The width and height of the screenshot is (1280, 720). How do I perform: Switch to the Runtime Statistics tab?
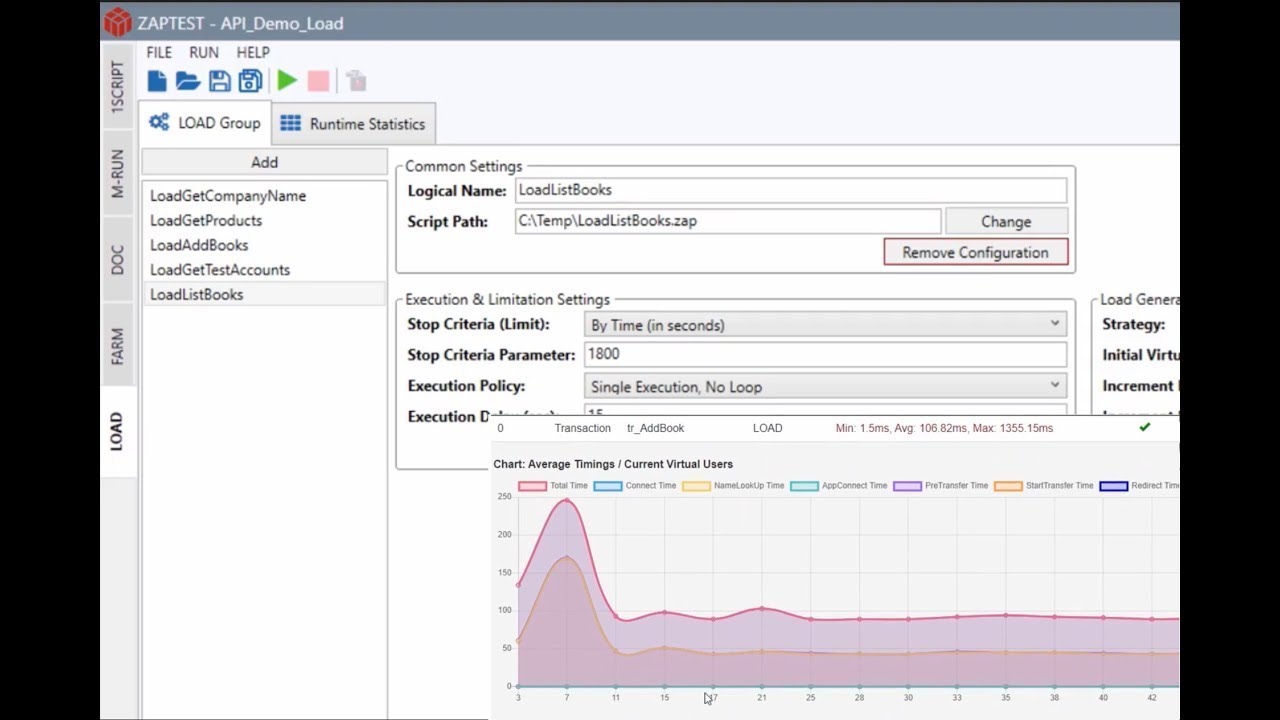point(354,124)
